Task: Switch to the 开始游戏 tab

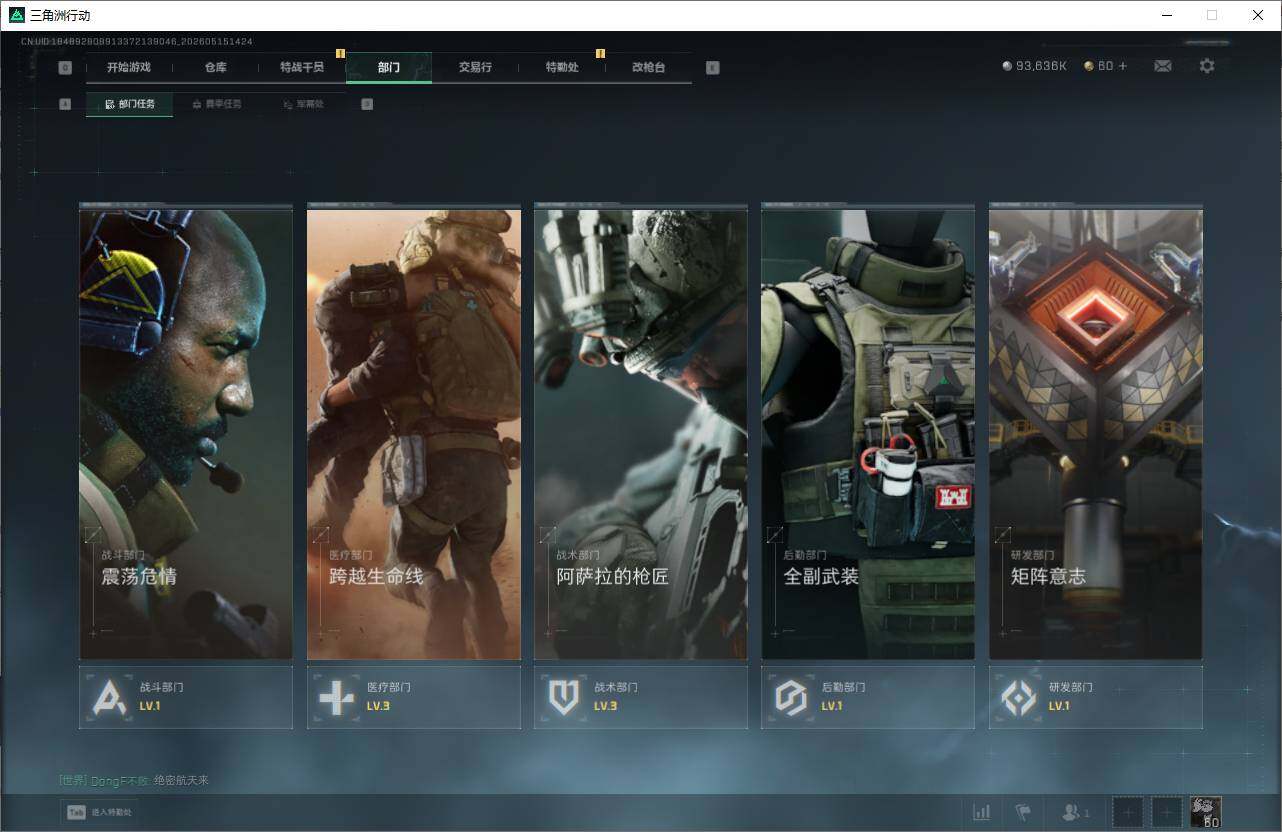Action: click(x=129, y=67)
